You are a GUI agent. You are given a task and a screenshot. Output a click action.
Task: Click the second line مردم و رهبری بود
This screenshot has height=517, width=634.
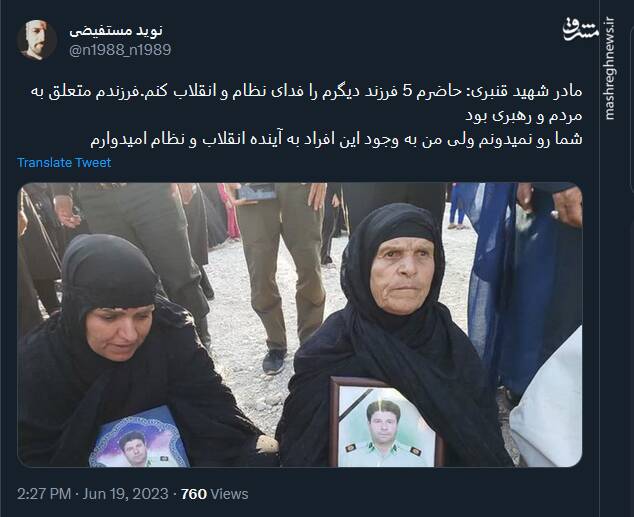[x=524, y=116]
